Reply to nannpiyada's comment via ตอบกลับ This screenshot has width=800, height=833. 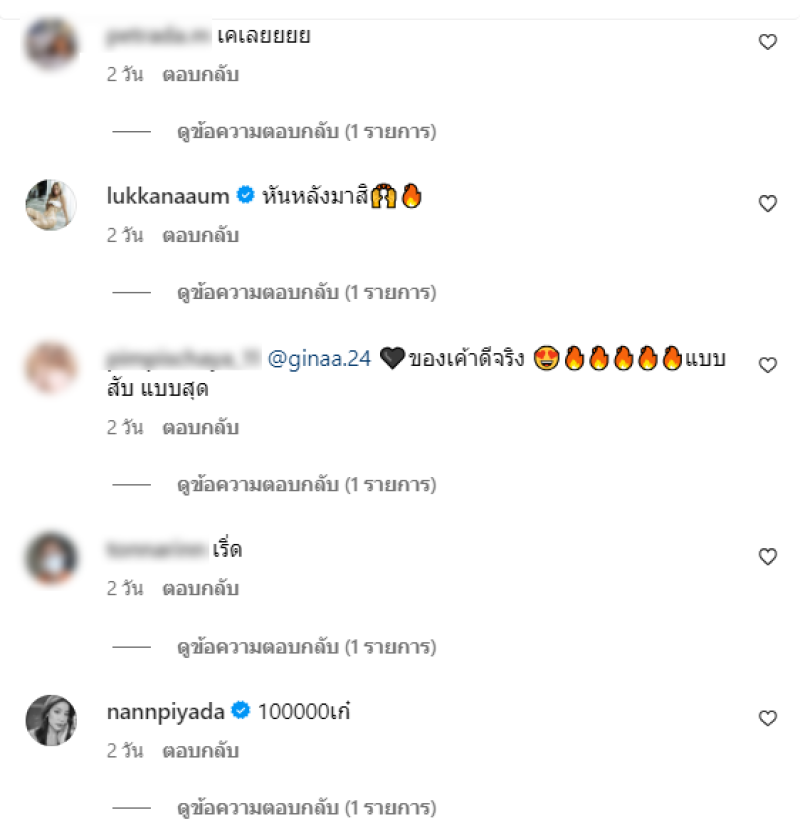pos(200,751)
